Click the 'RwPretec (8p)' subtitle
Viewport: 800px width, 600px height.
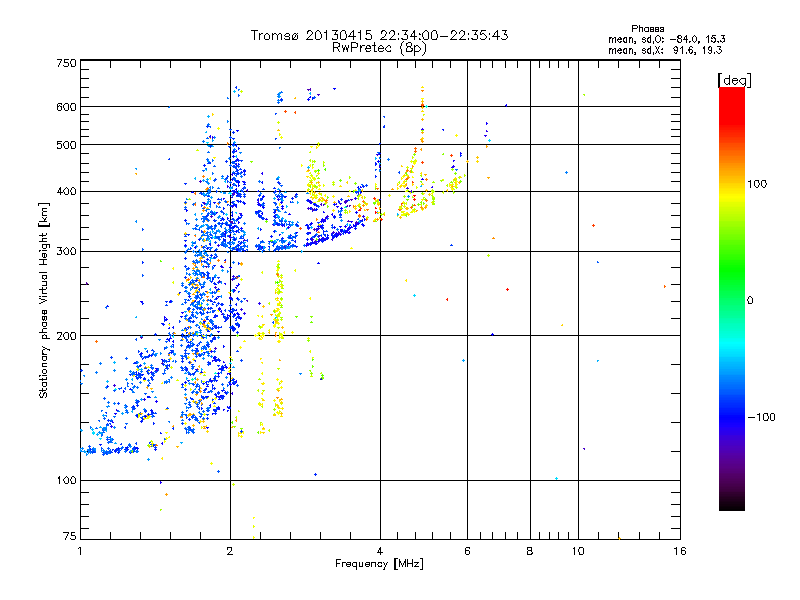point(379,48)
